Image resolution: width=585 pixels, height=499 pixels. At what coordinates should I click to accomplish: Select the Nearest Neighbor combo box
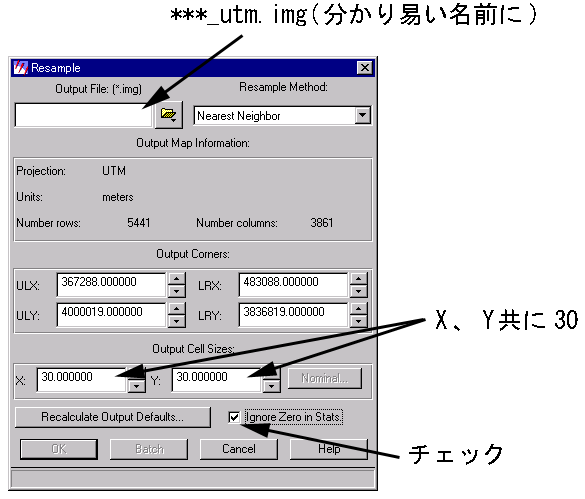[x=282, y=115]
